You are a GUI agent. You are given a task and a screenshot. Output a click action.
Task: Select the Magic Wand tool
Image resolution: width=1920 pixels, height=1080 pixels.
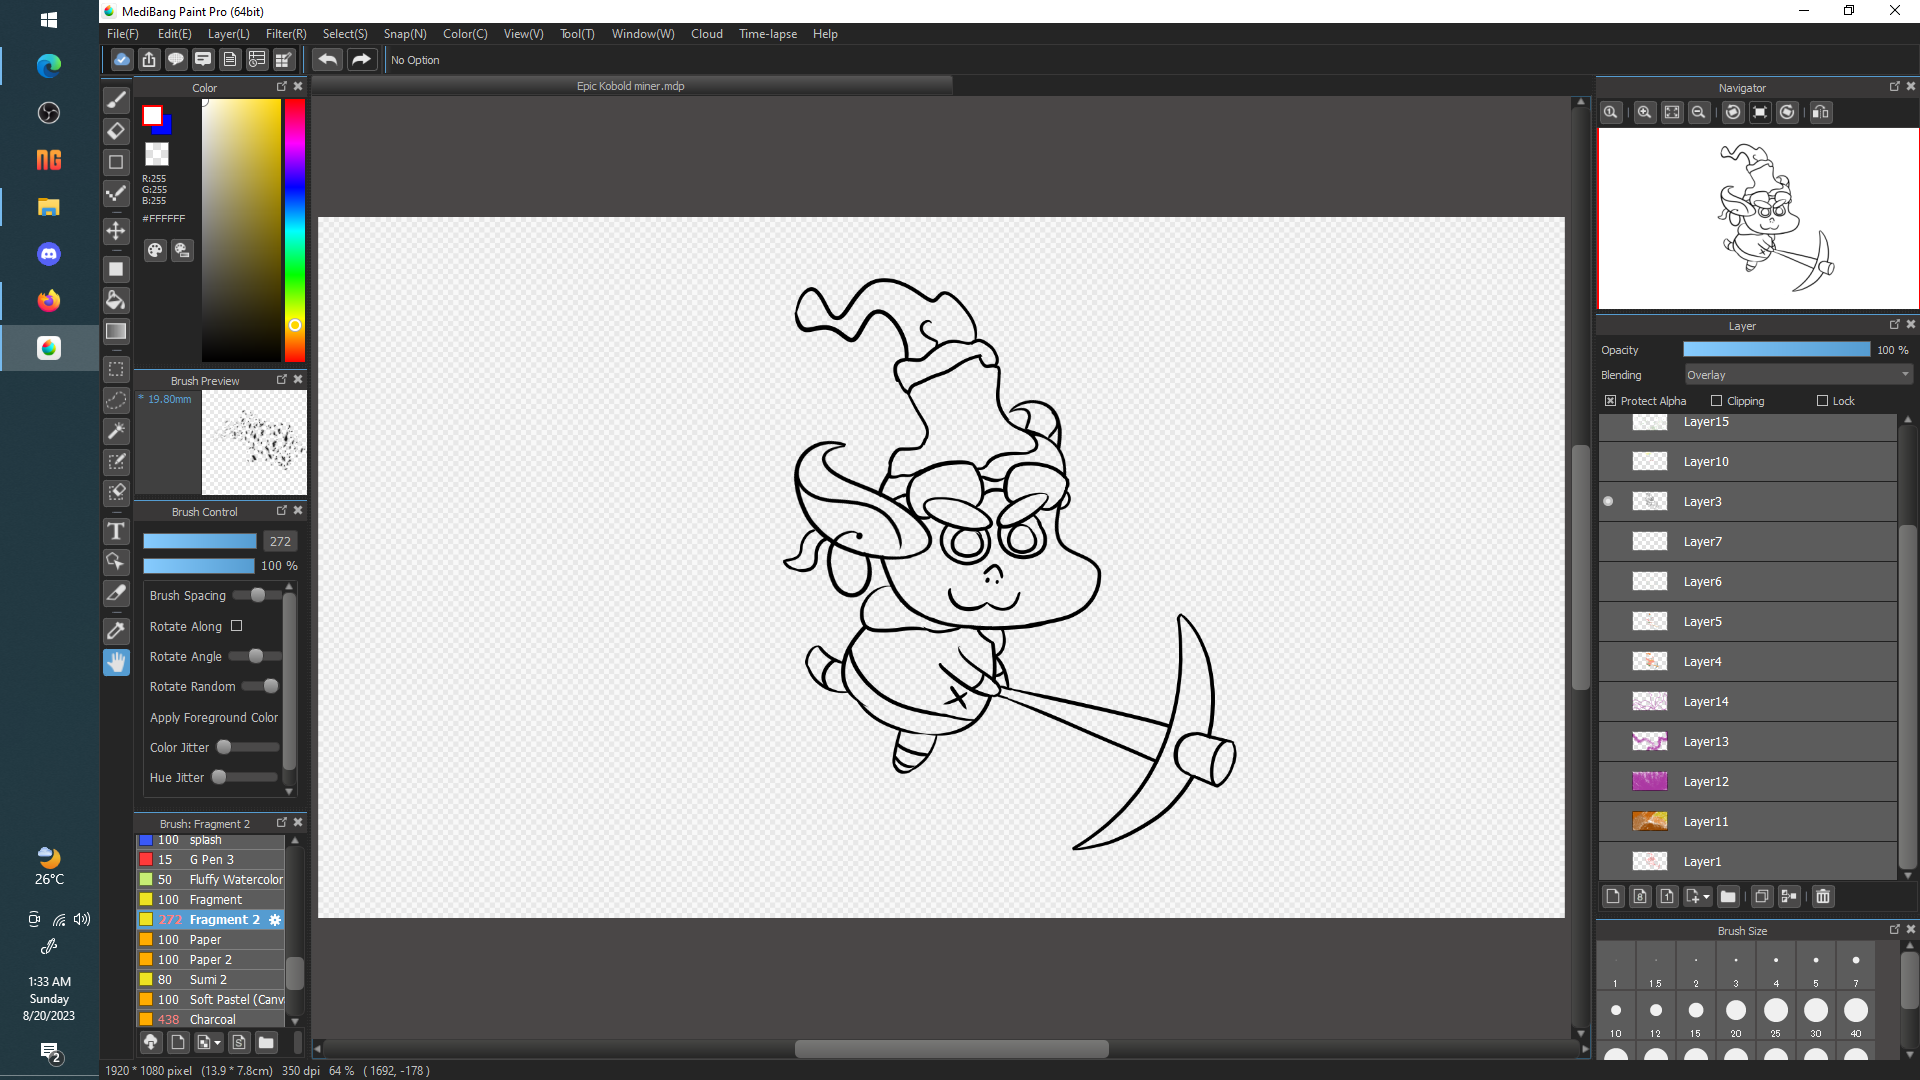click(116, 431)
